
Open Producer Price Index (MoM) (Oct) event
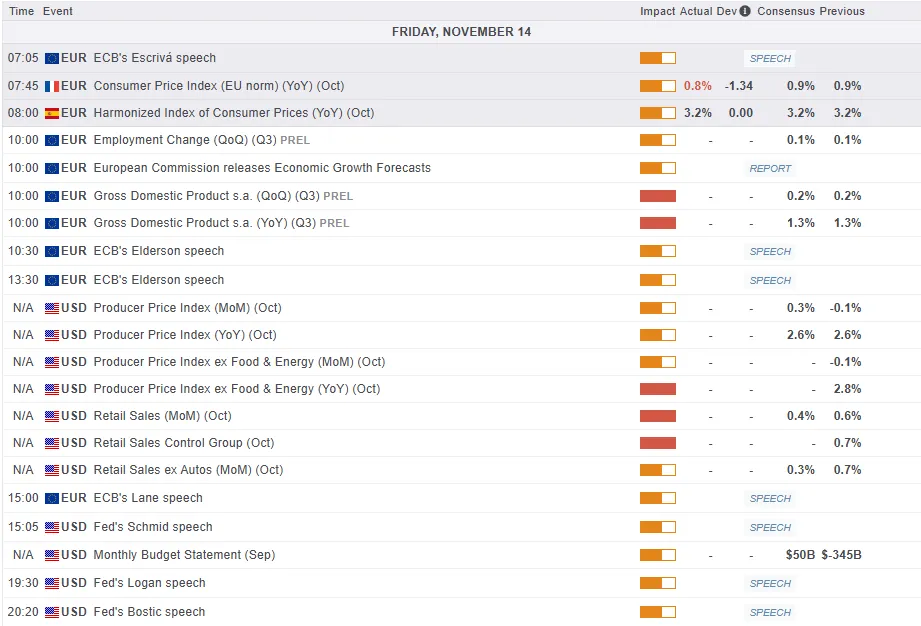pyautogui.click(x=187, y=308)
